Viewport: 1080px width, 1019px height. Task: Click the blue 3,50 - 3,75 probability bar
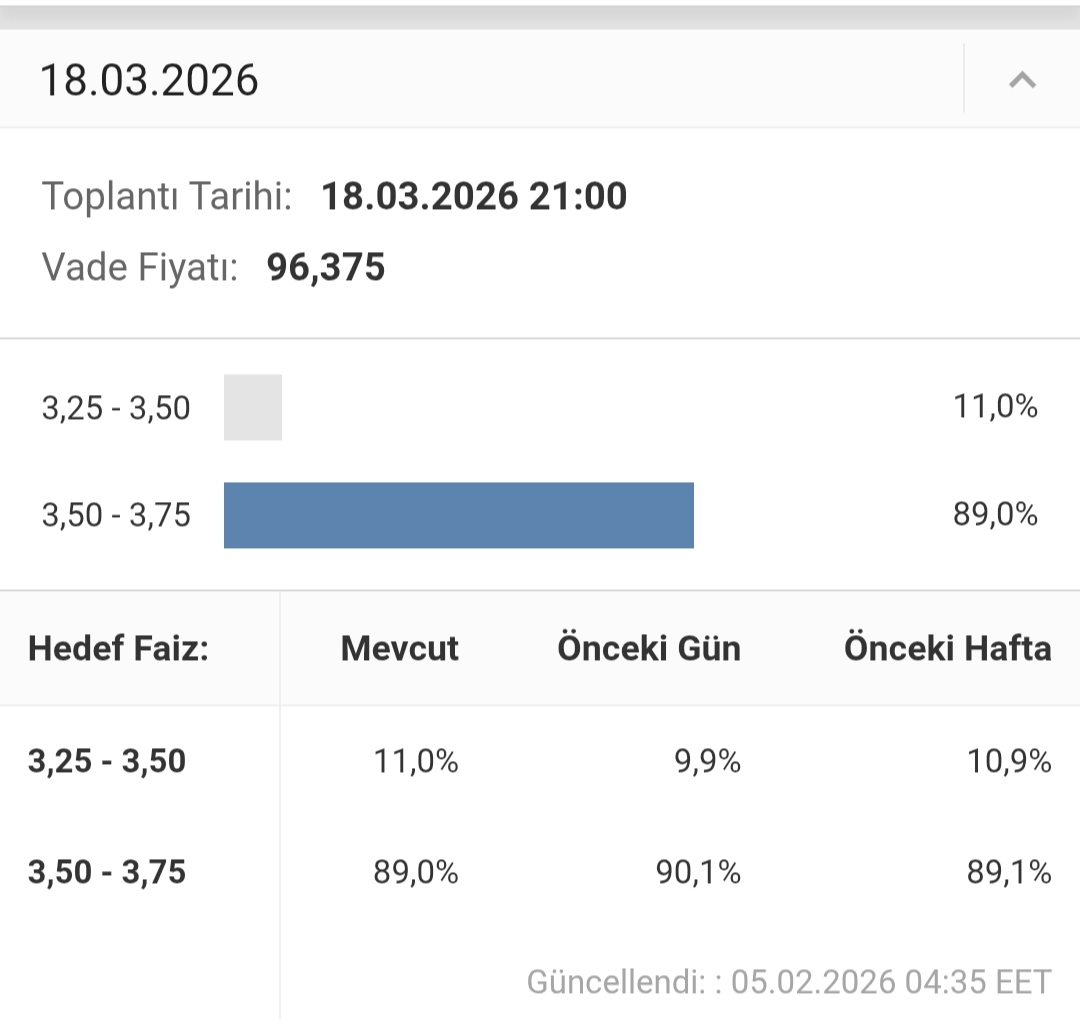click(x=458, y=515)
